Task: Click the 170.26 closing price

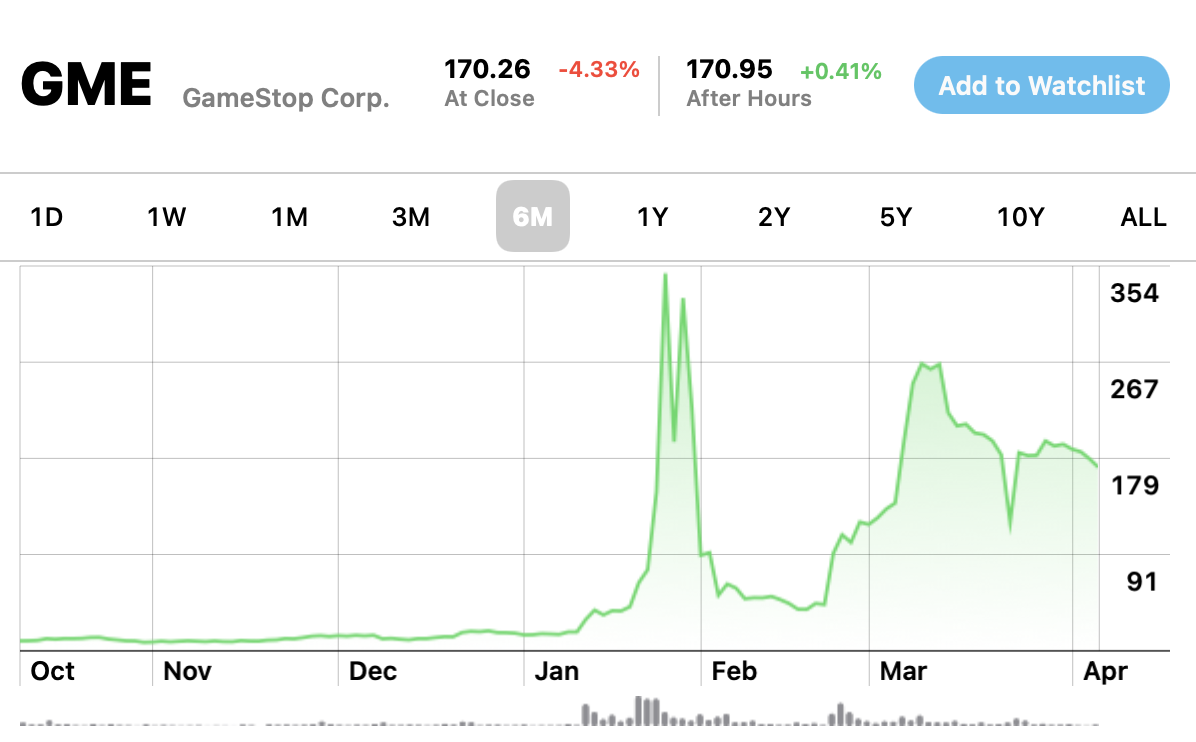Action: coord(488,69)
